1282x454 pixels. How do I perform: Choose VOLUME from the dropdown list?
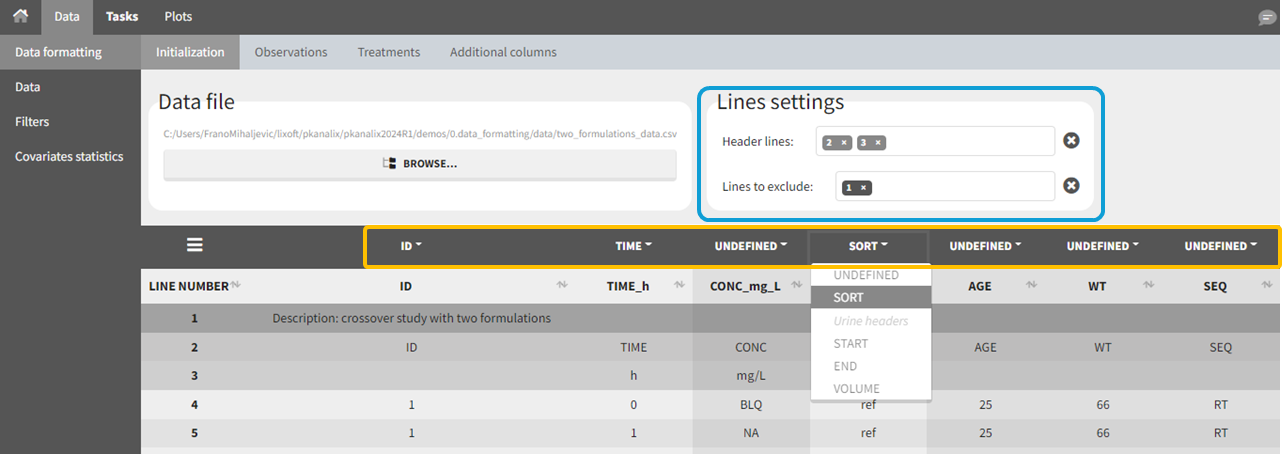click(856, 388)
